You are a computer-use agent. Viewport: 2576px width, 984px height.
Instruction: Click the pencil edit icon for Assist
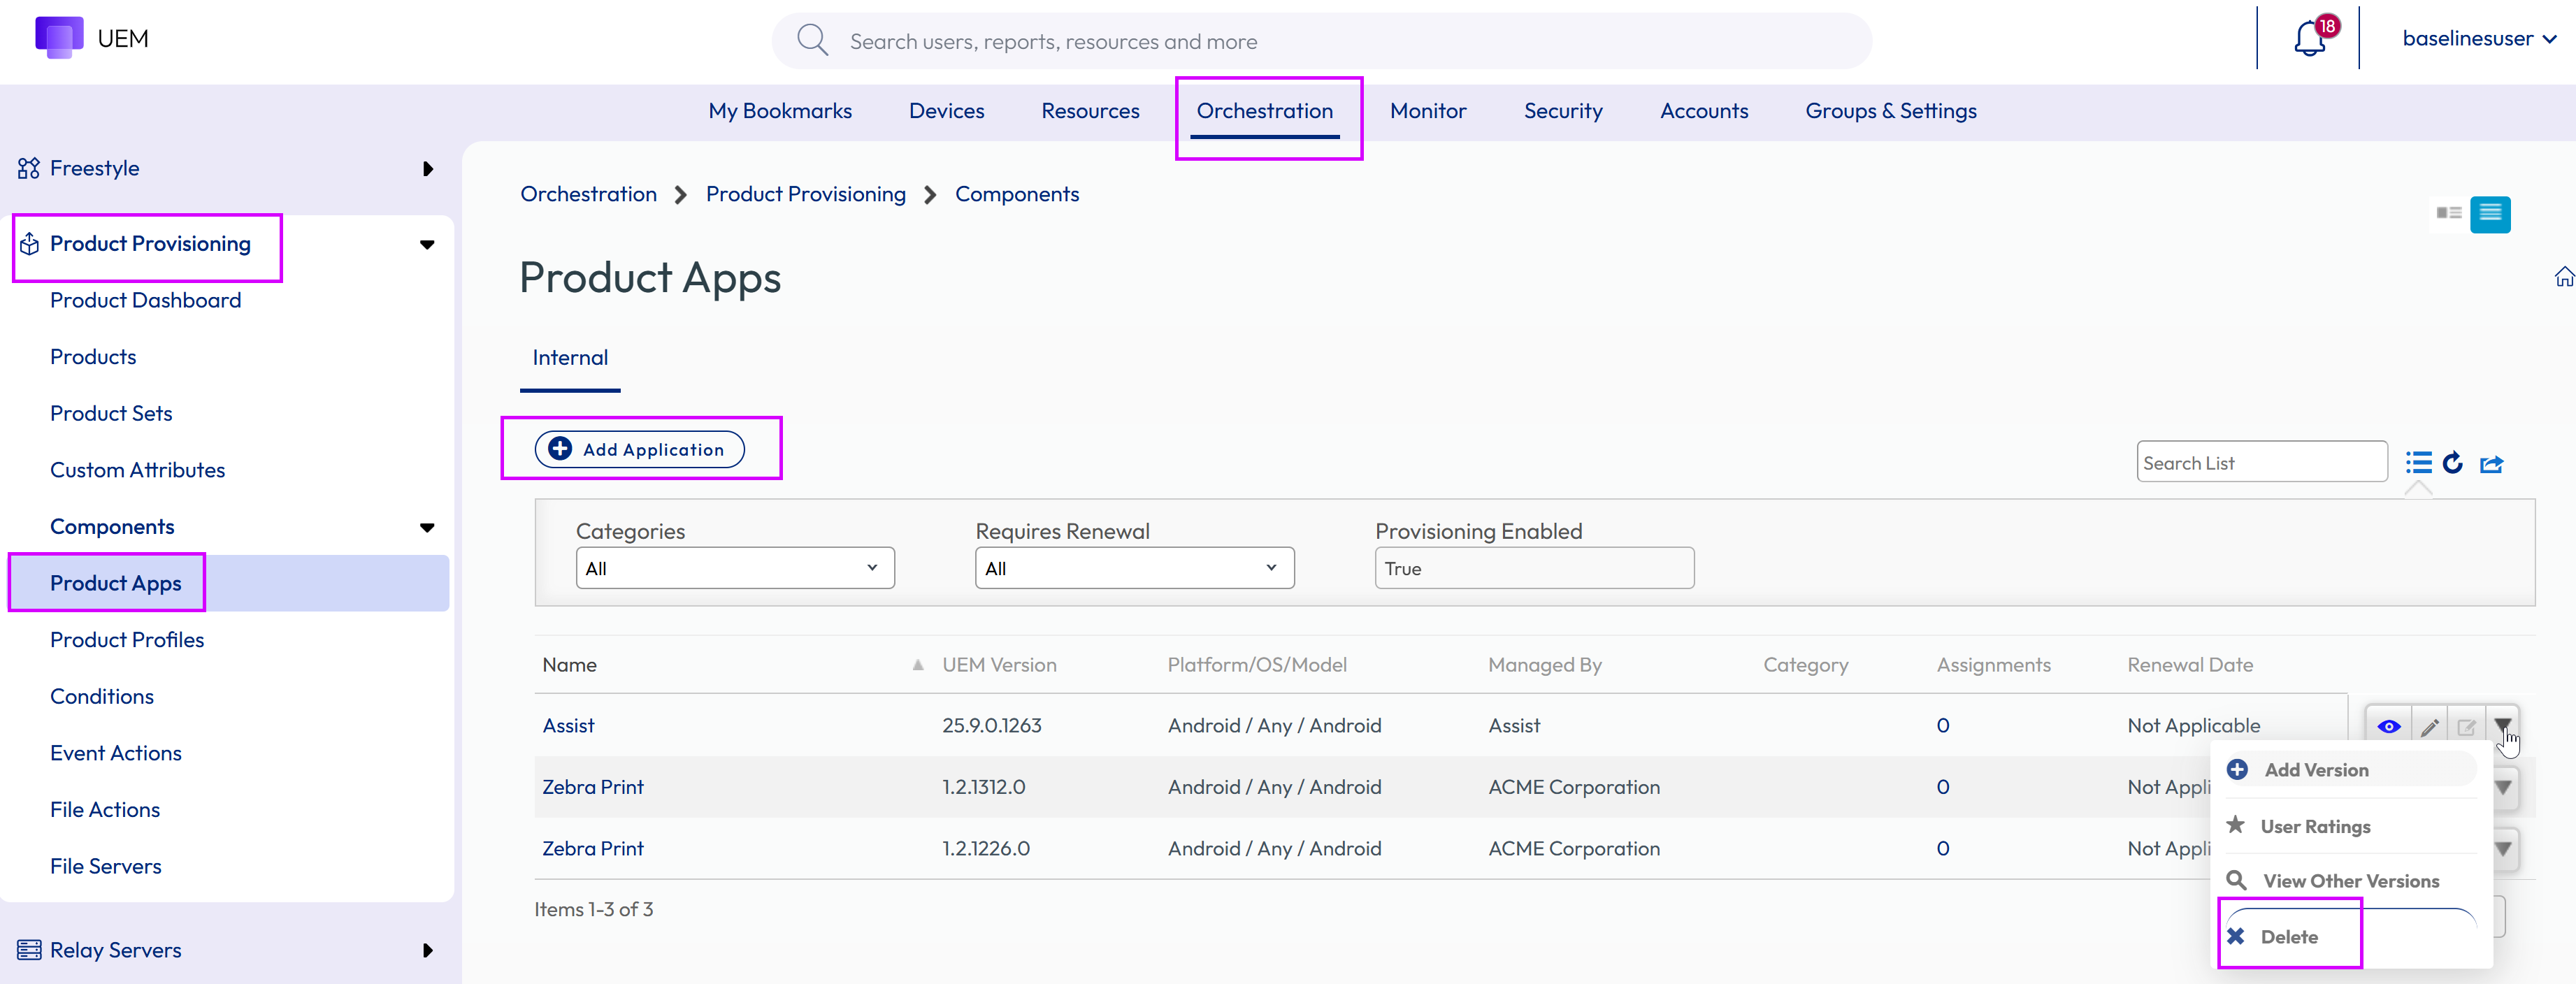2429,727
